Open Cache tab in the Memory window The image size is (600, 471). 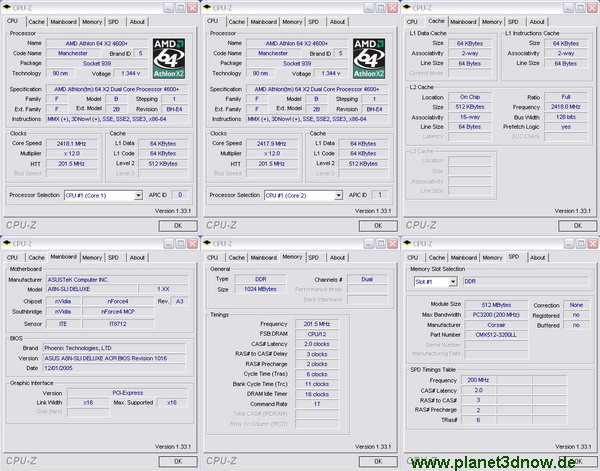(x=236, y=258)
